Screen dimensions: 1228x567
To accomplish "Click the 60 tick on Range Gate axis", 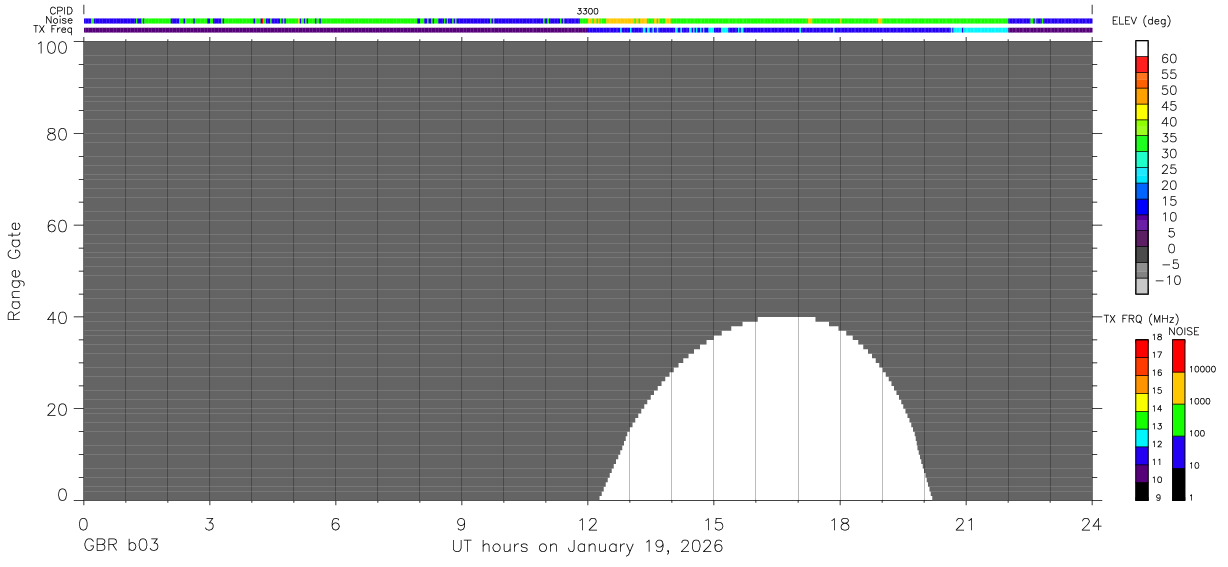I will pyautogui.click(x=56, y=225).
